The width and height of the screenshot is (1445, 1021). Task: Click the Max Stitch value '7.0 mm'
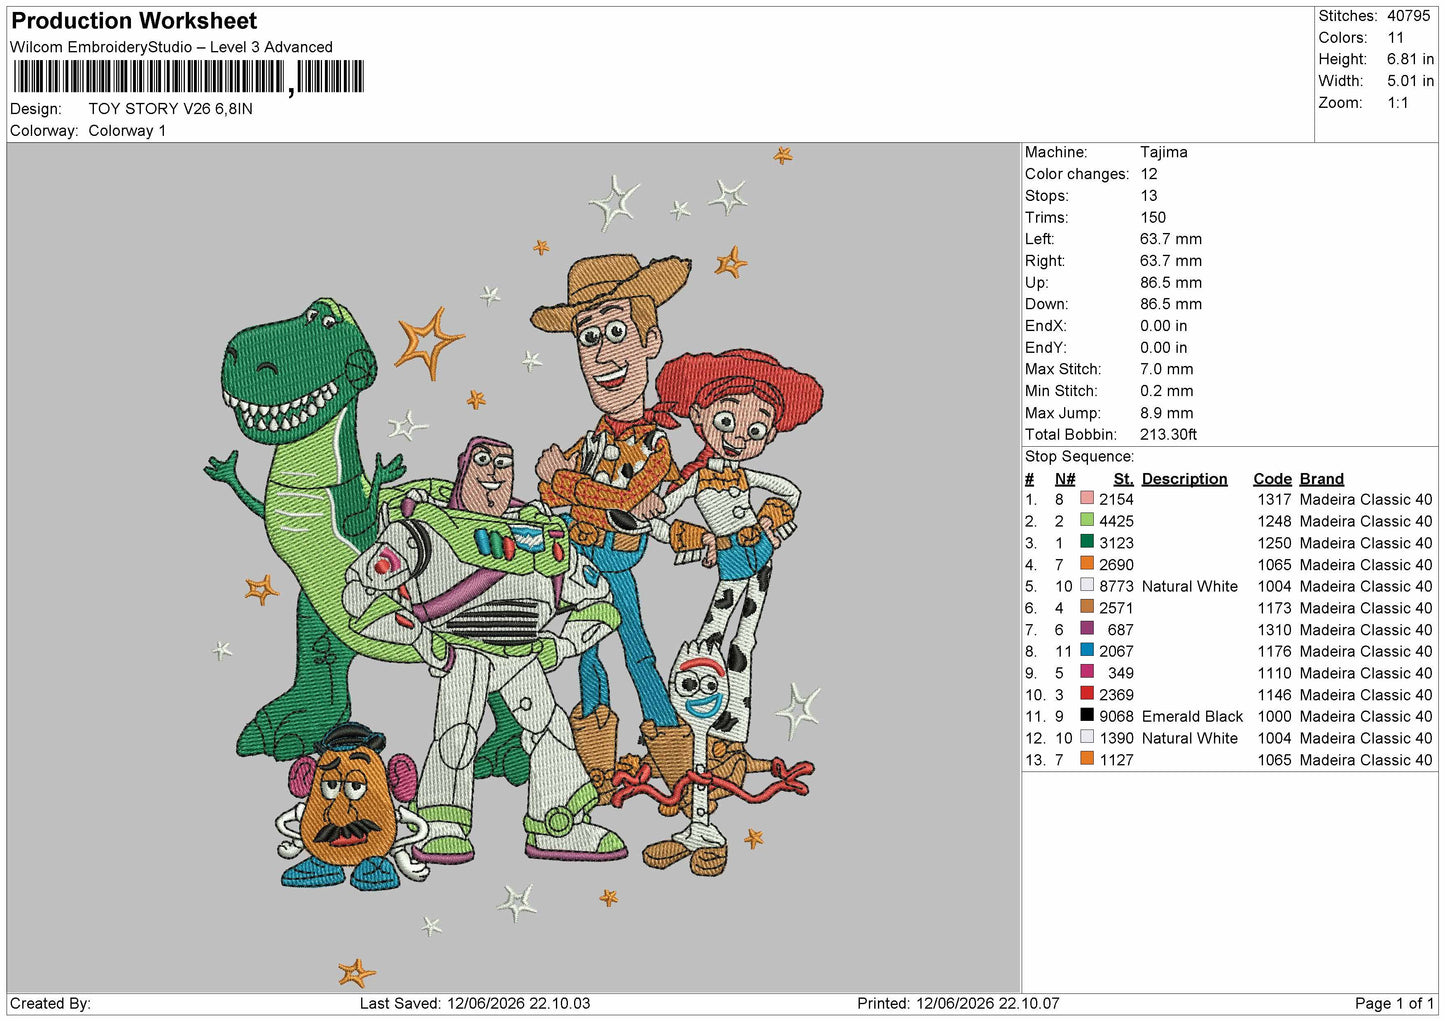pyautogui.click(x=1167, y=369)
